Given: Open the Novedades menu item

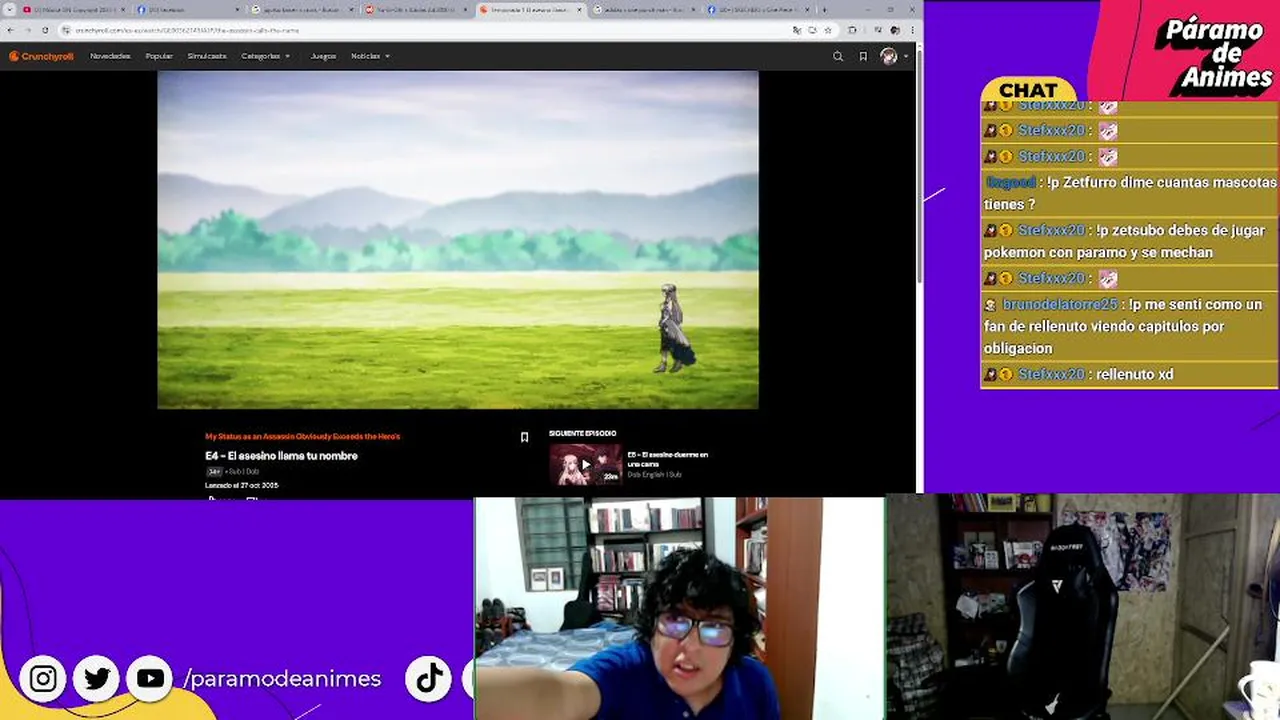Looking at the screenshot, I should click(110, 56).
